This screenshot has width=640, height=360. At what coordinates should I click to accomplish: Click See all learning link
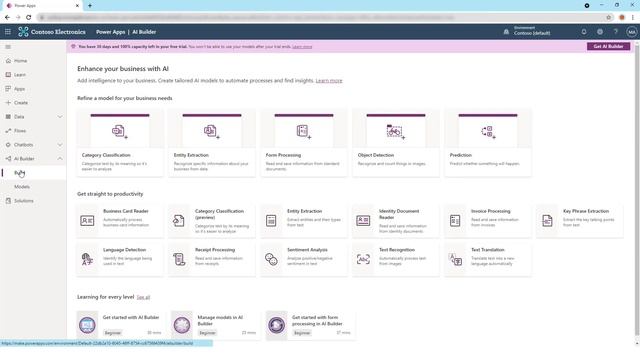(x=143, y=297)
